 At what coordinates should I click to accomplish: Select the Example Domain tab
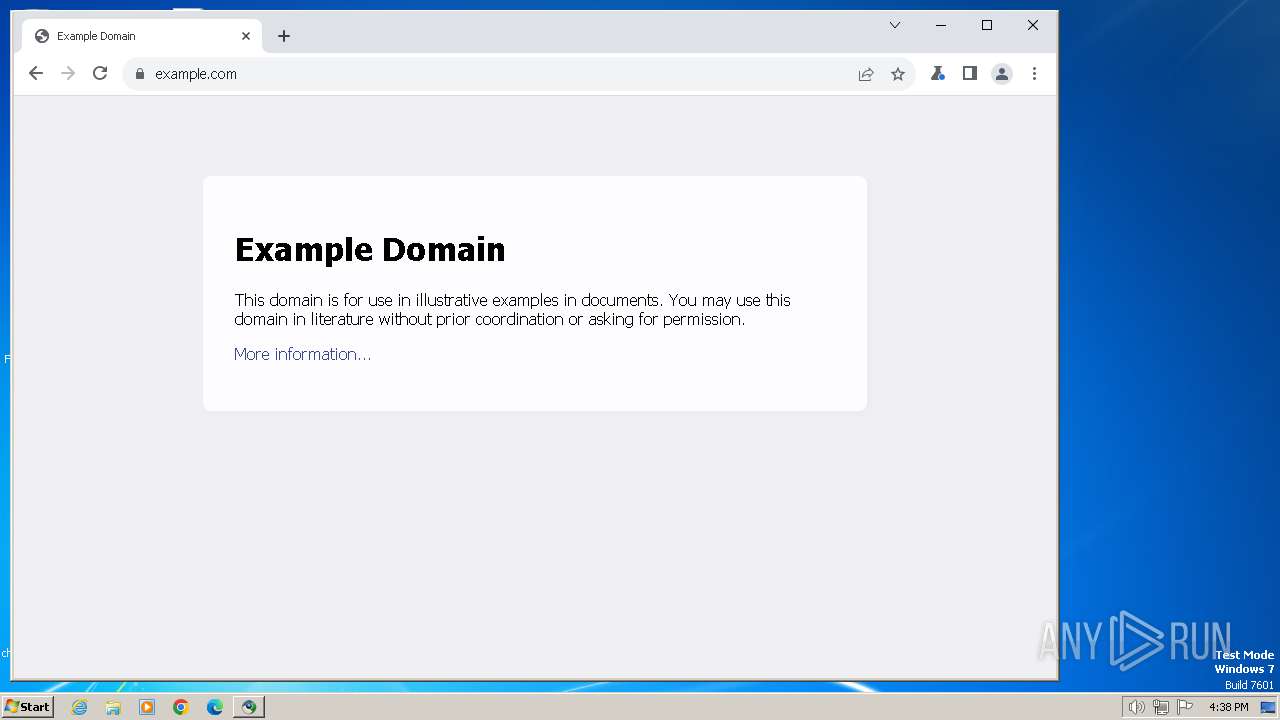click(x=142, y=36)
